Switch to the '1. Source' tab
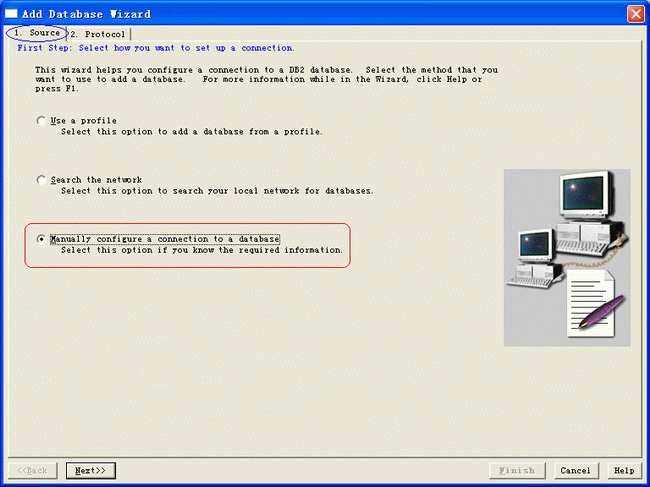Screen dimensions: 650x487 [x=37, y=33]
